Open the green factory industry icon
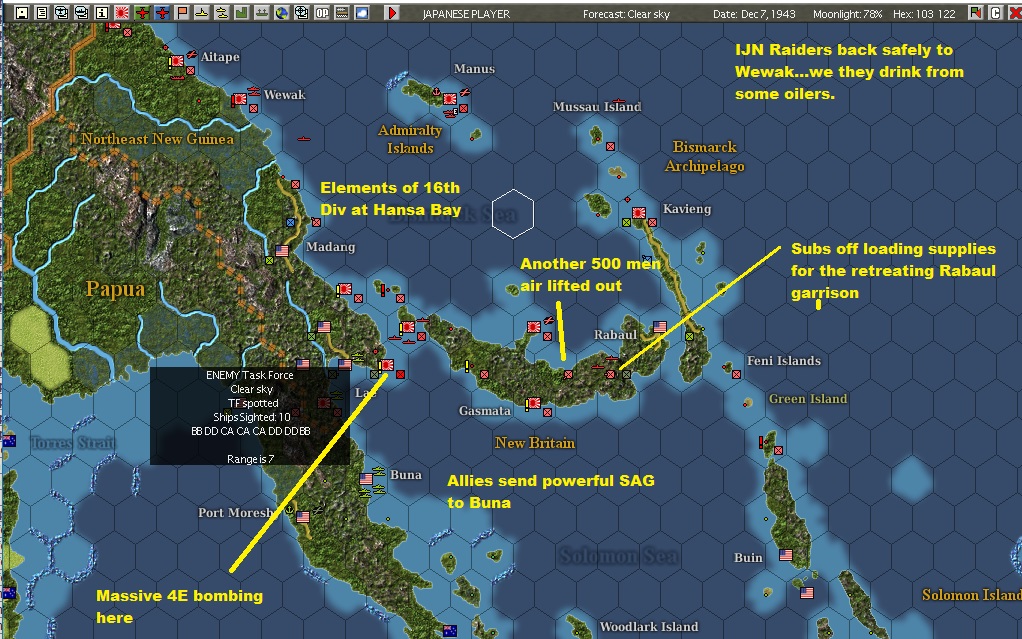 242,12
